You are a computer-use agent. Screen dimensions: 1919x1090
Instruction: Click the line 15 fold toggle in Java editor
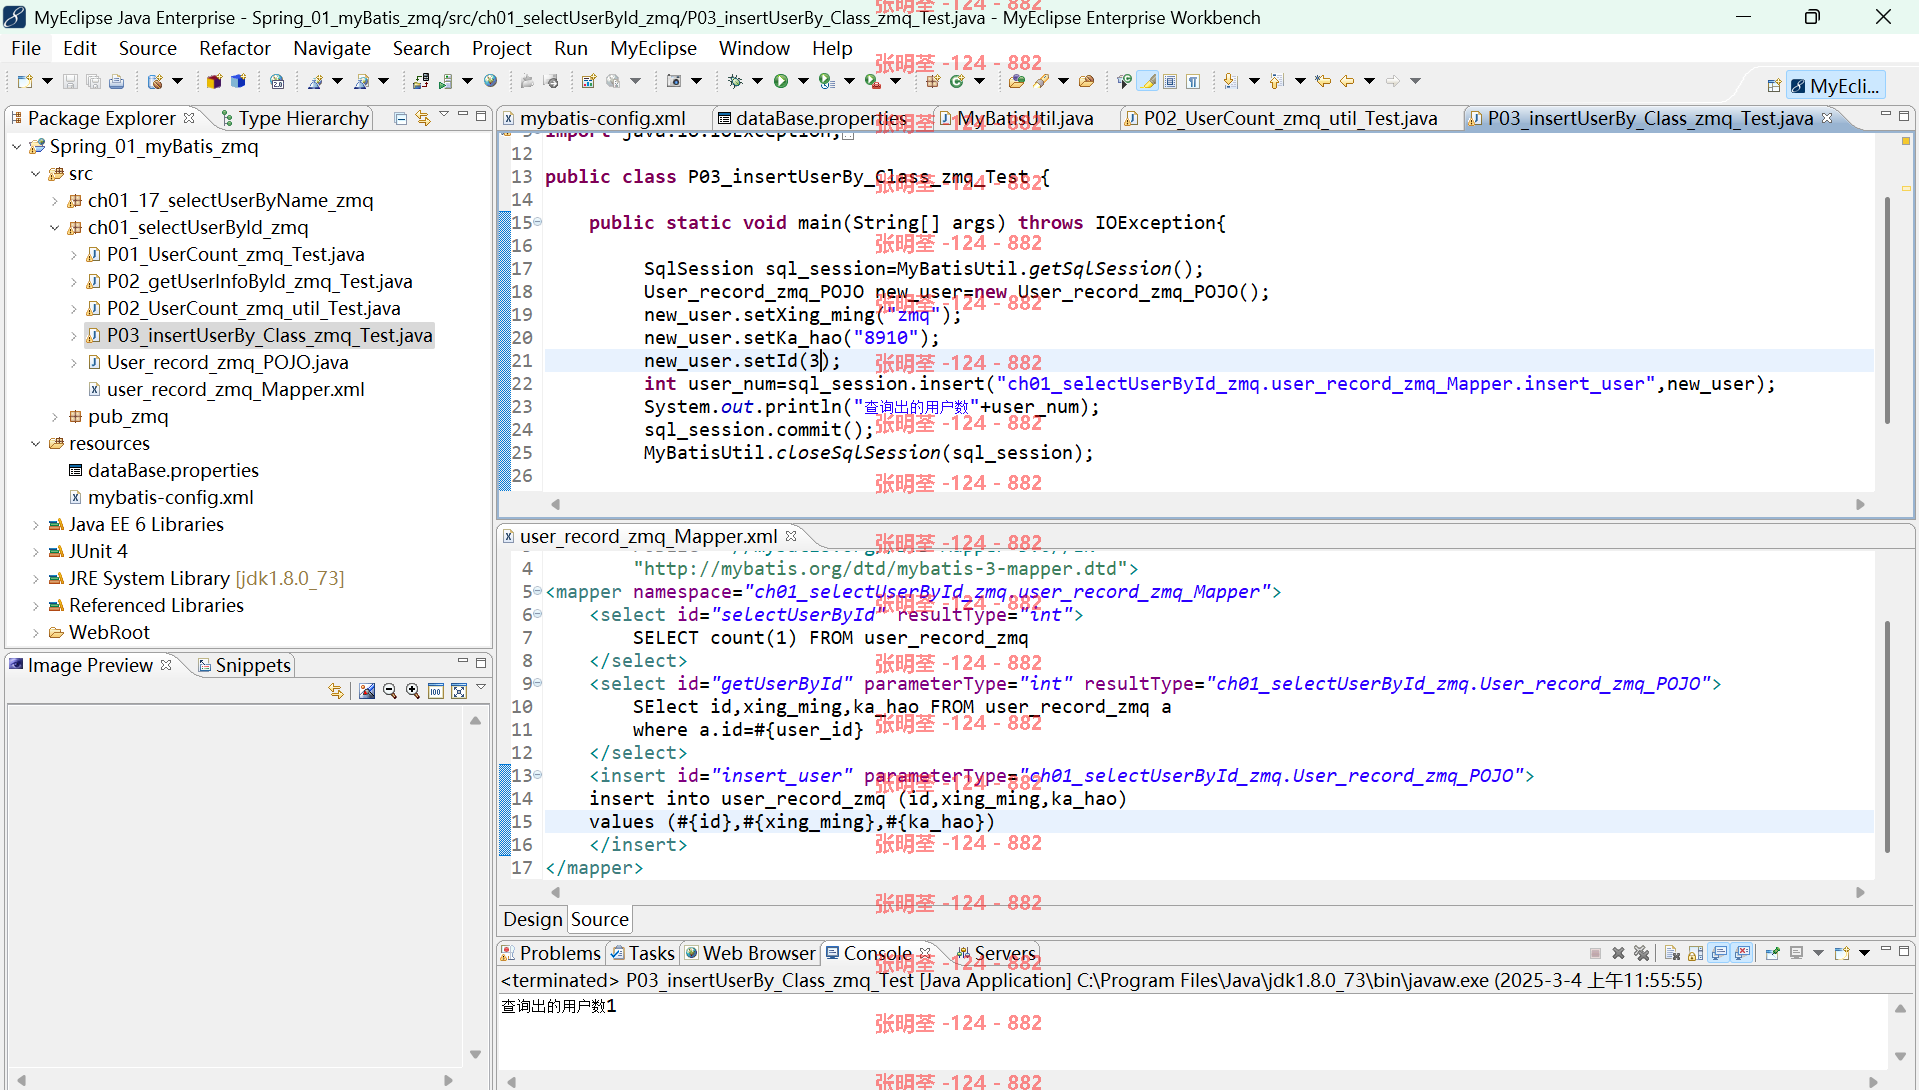pos(538,222)
